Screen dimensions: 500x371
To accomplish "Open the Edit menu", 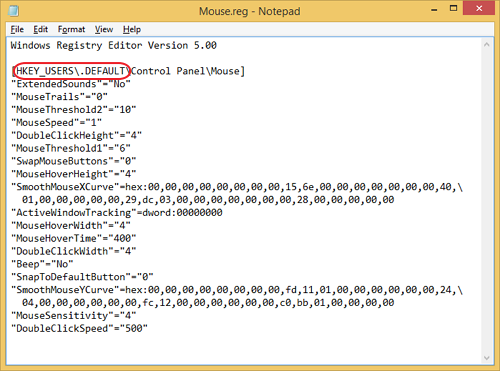I will [x=40, y=29].
